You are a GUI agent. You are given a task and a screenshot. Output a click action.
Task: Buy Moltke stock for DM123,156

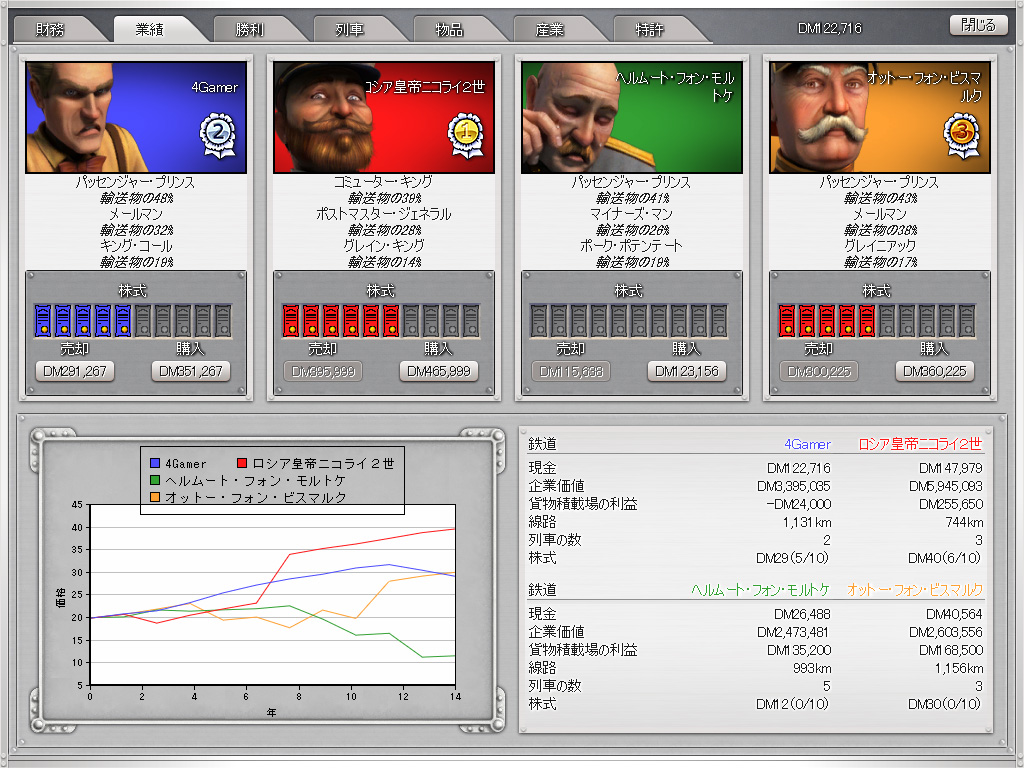687,371
